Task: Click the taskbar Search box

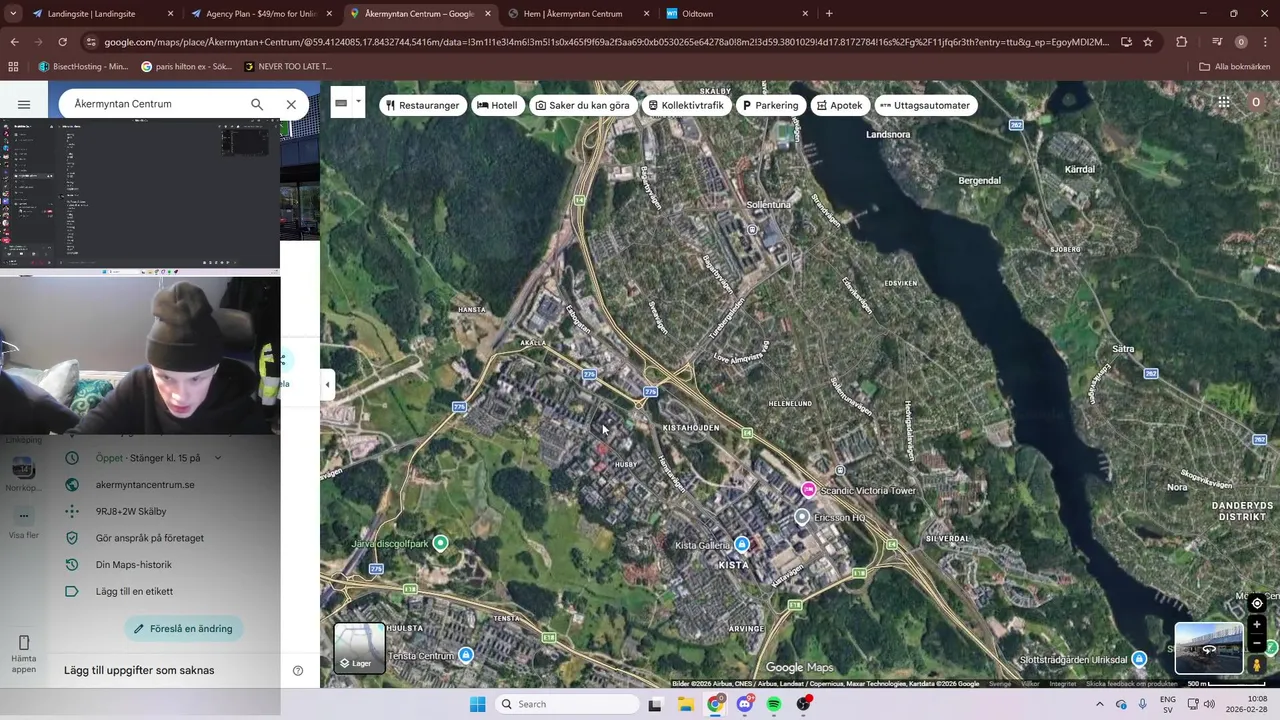Action: point(567,704)
